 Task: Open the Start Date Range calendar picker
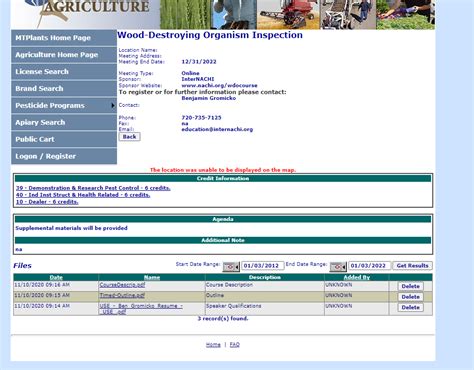pos(231,267)
